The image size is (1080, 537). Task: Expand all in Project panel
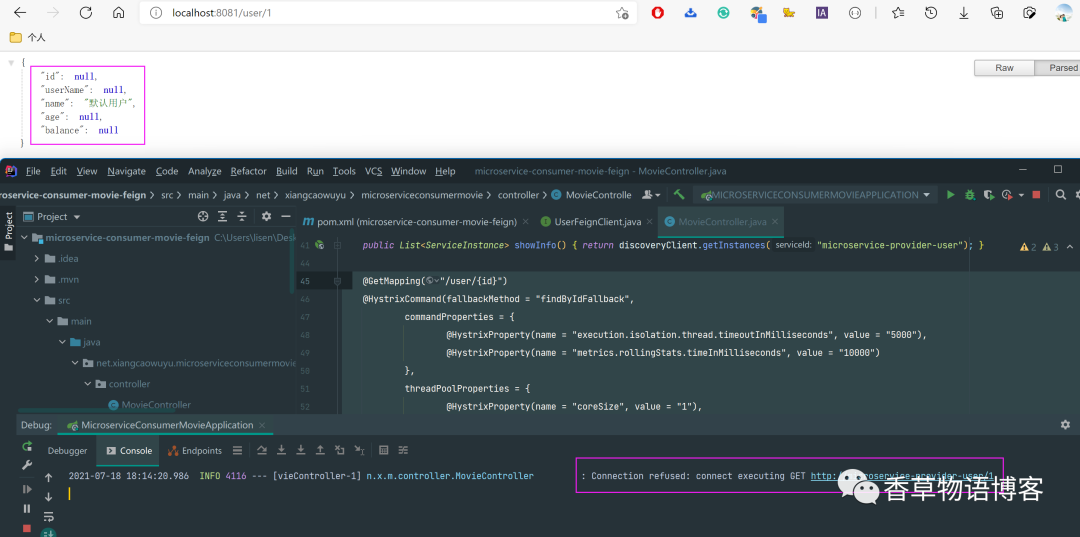pos(222,216)
